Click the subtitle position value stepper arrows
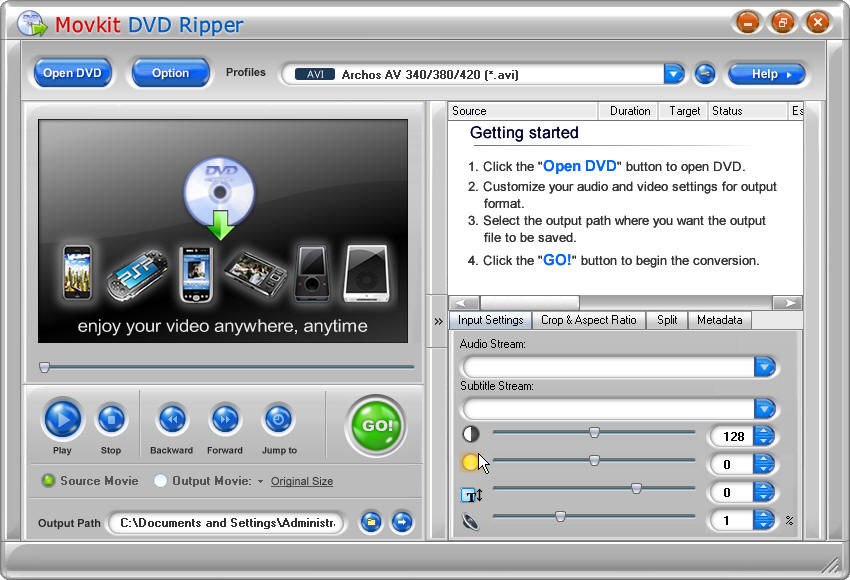Viewport: 850px width, 580px height. [764, 492]
